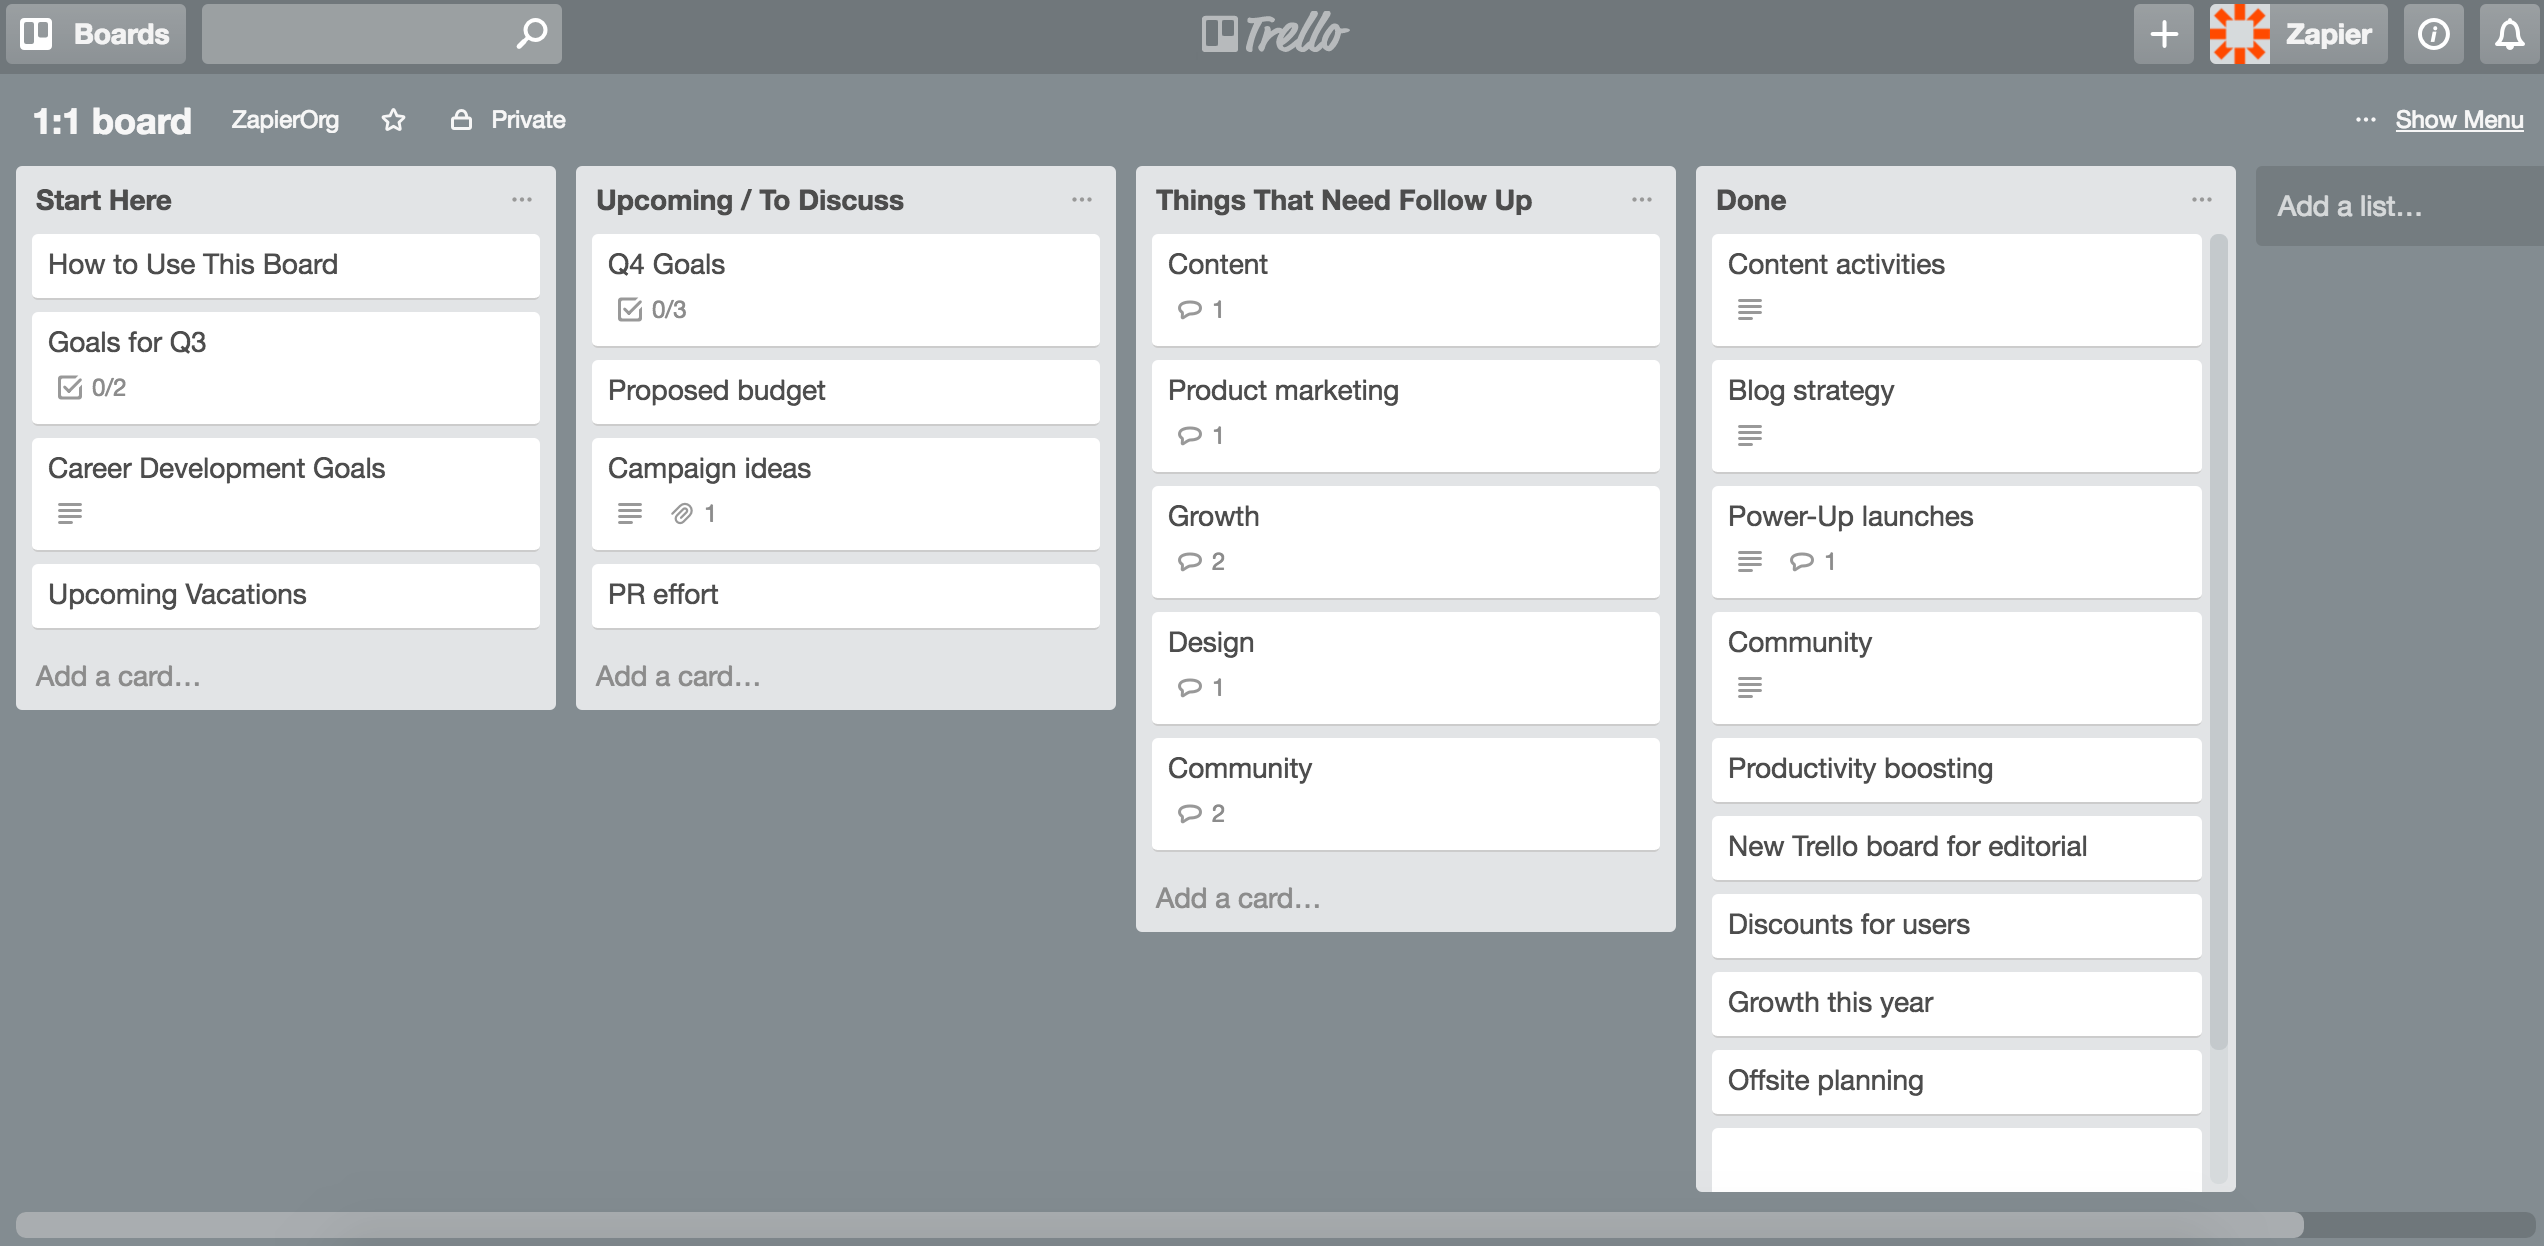Click the Zapier avatar icon
The image size is (2544, 1246).
click(2239, 34)
